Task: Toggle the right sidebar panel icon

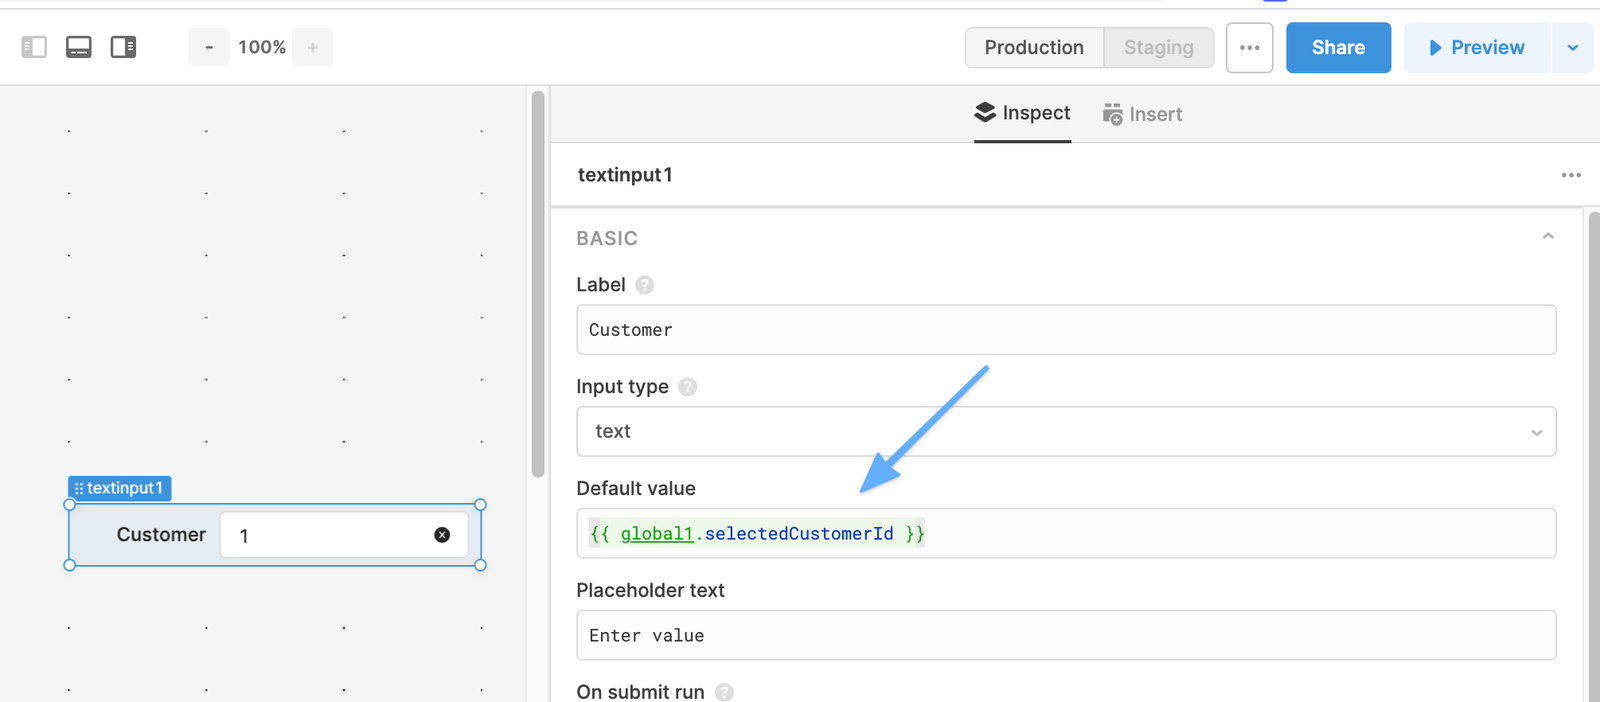Action: click(x=123, y=47)
